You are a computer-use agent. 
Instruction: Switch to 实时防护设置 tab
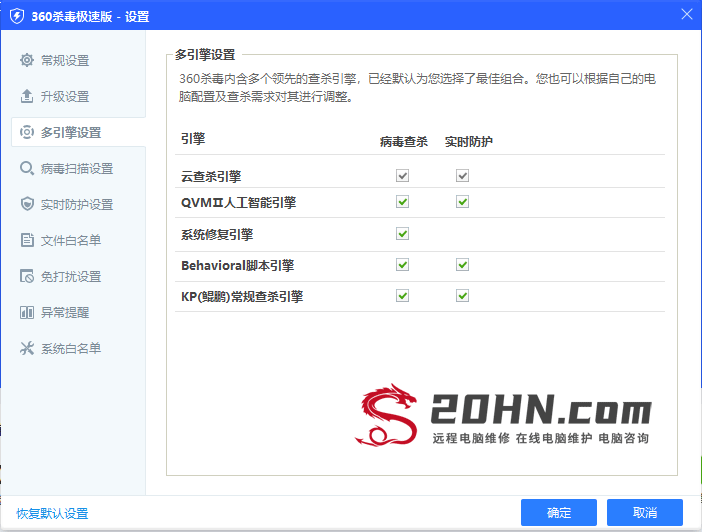[78, 204]
